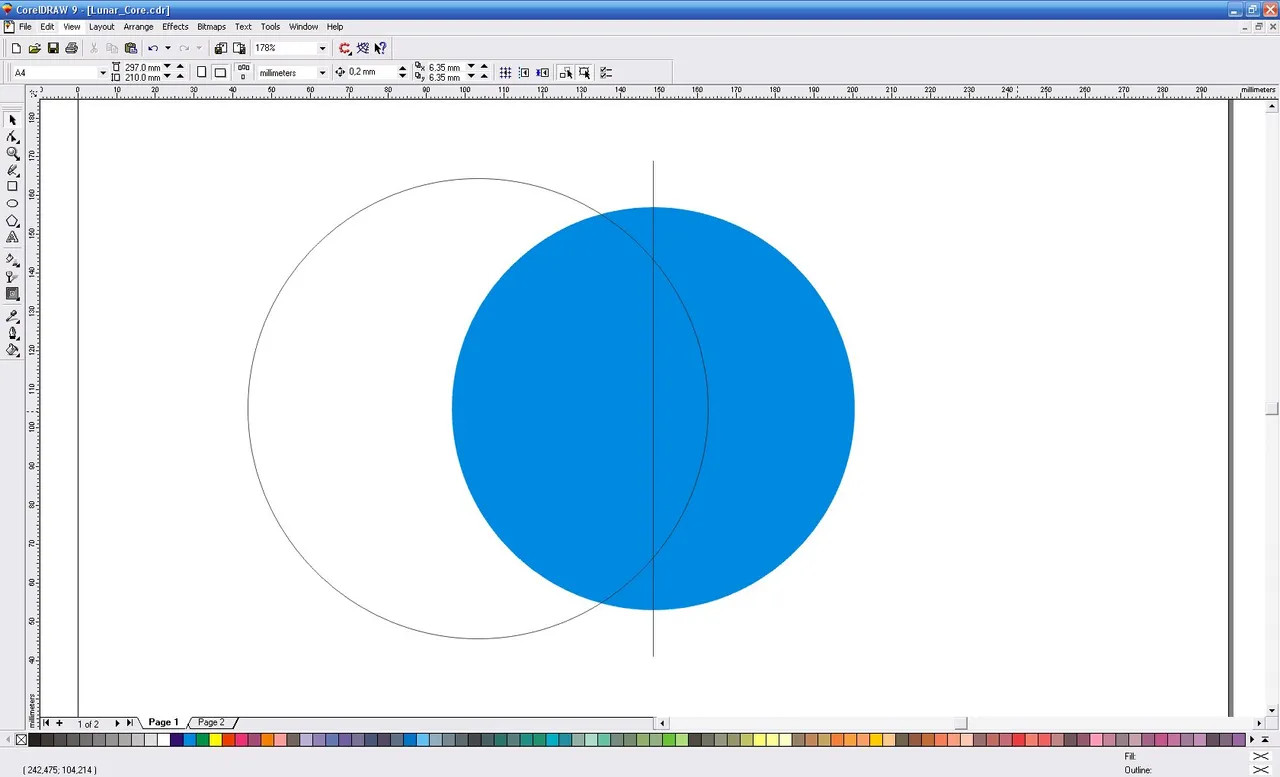This screenshot has height=777, width=1280.
Task: Select the Rectangle tool
Action: (x=12, y=186)
